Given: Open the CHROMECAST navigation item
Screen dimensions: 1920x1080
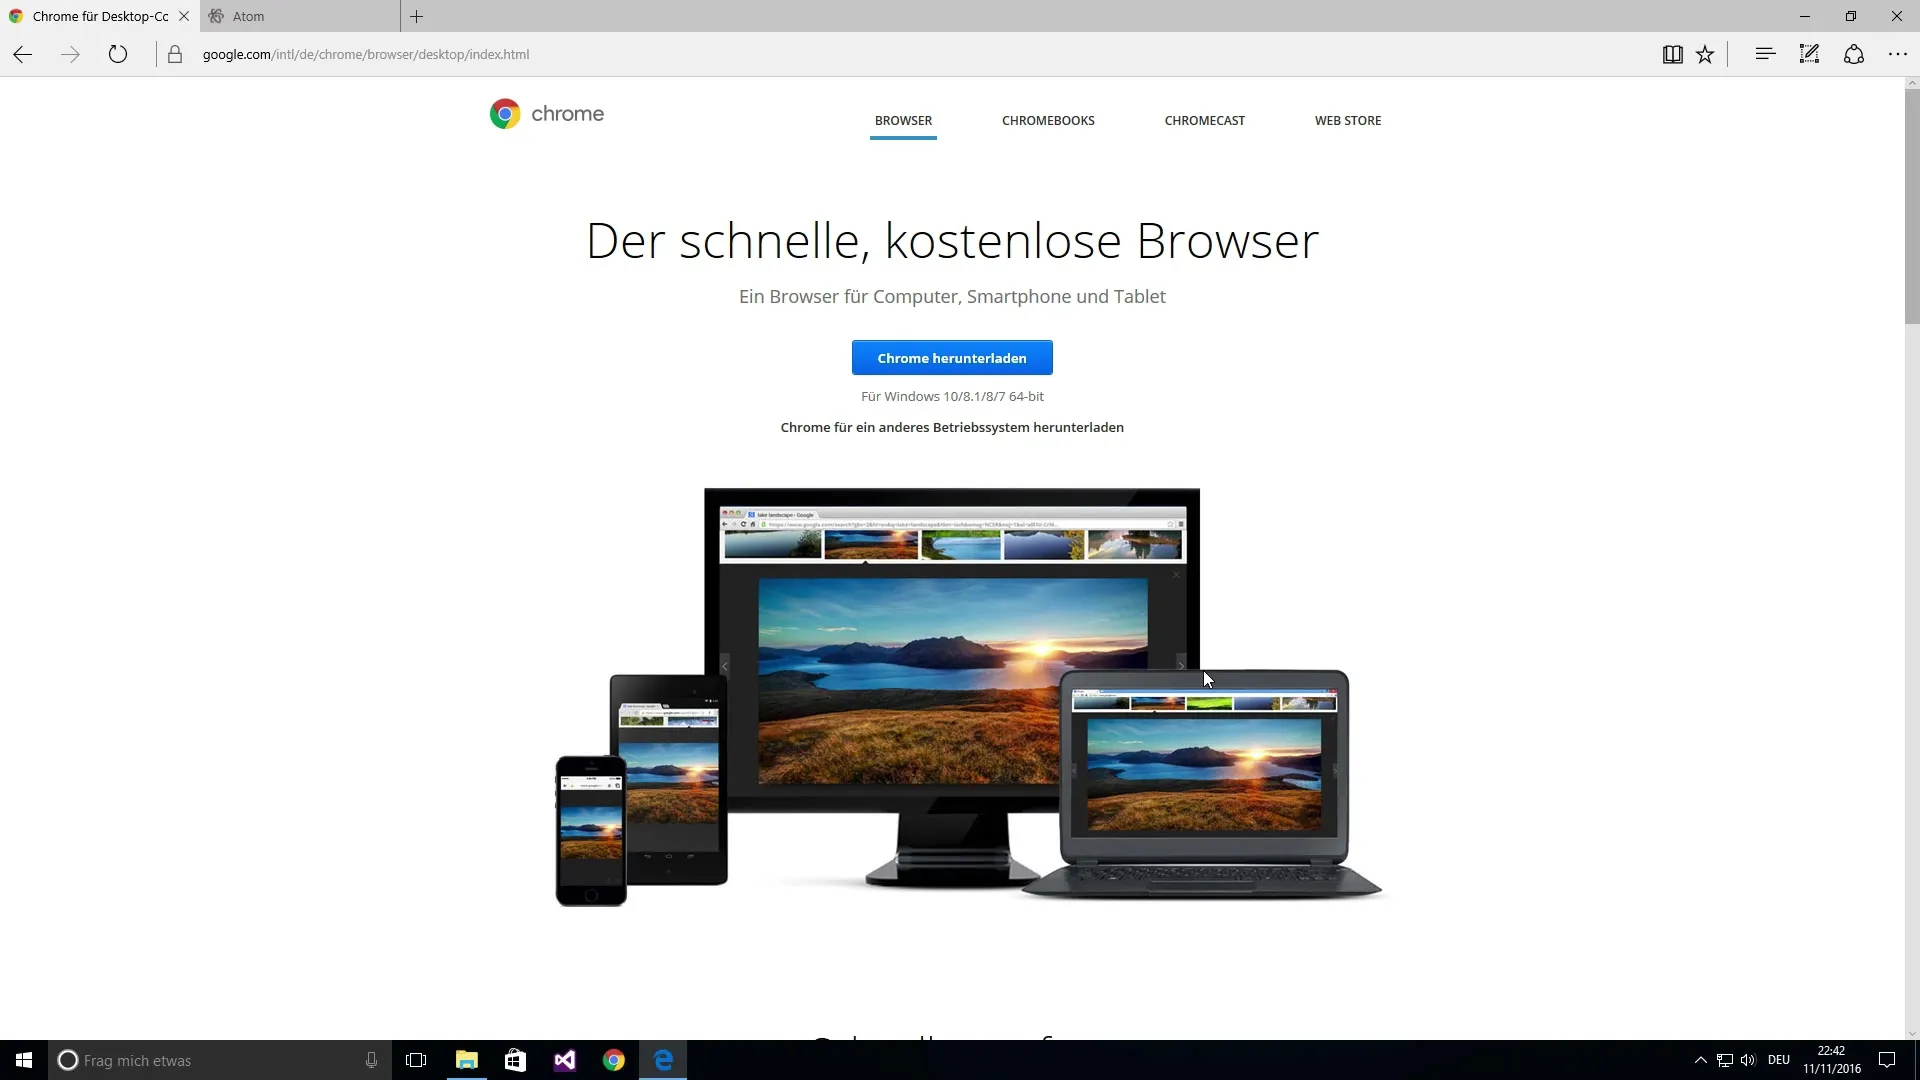Looking at the screenshot, I should (1205, 120).
